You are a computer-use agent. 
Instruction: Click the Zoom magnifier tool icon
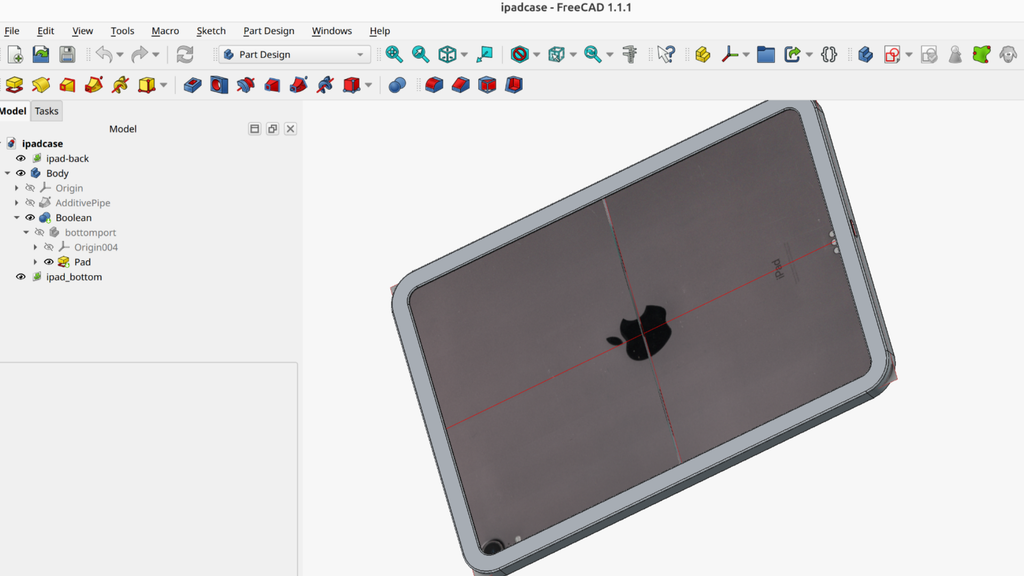593,54
